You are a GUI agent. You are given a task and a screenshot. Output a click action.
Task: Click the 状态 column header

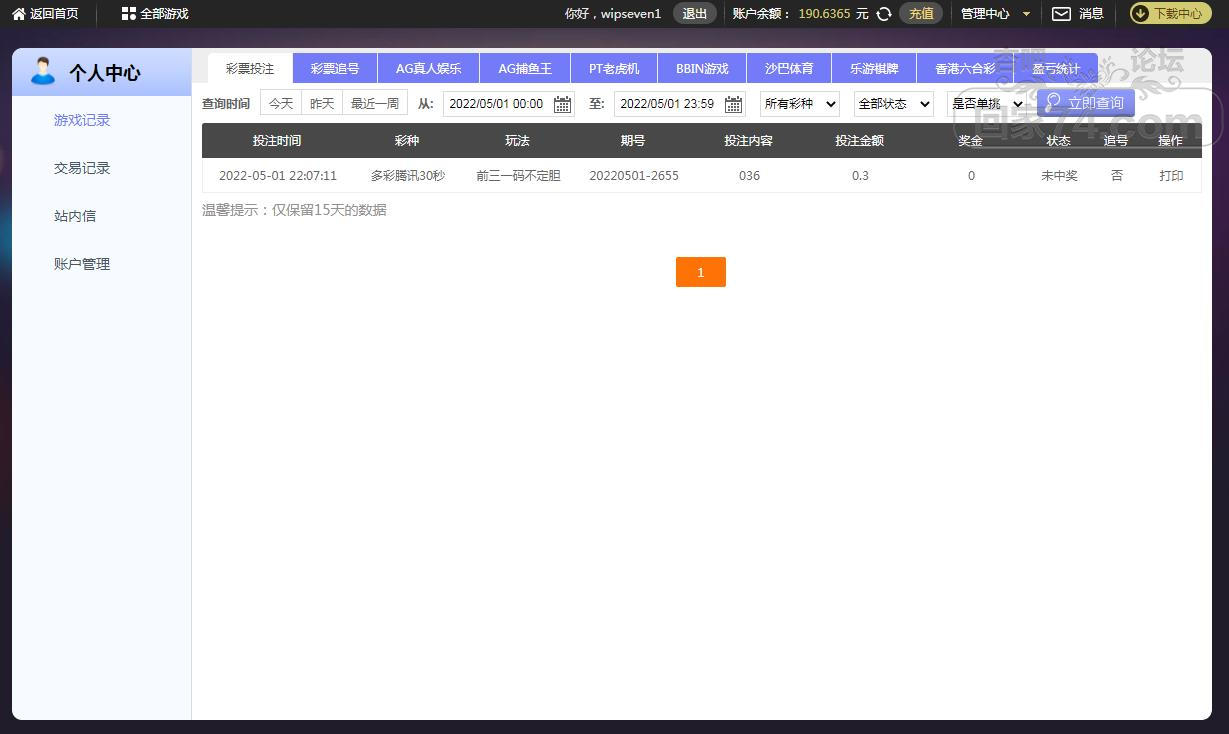[x=1059, y=140]
